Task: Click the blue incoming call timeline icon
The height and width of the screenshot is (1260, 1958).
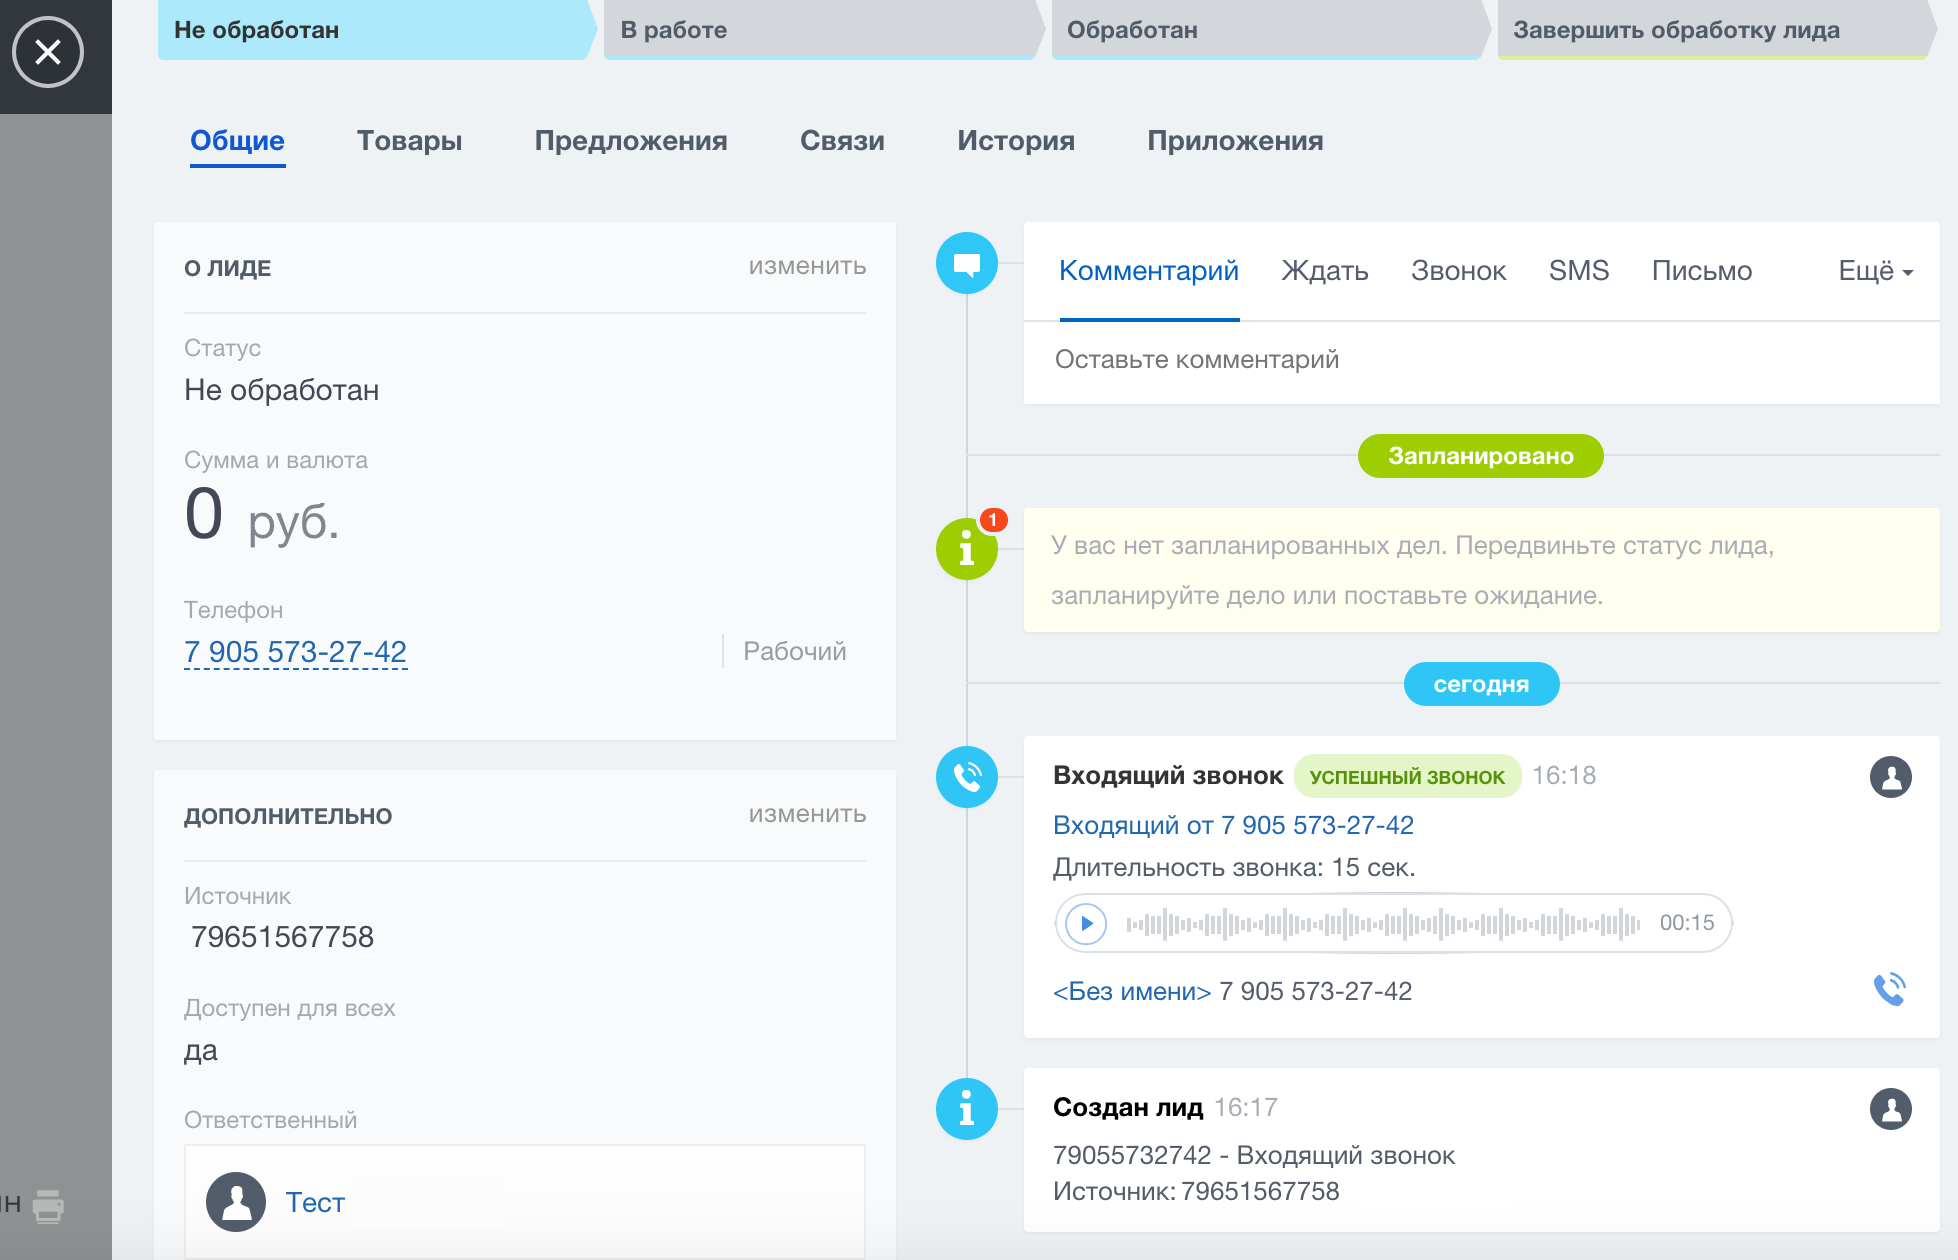Action: pos(966,777)
